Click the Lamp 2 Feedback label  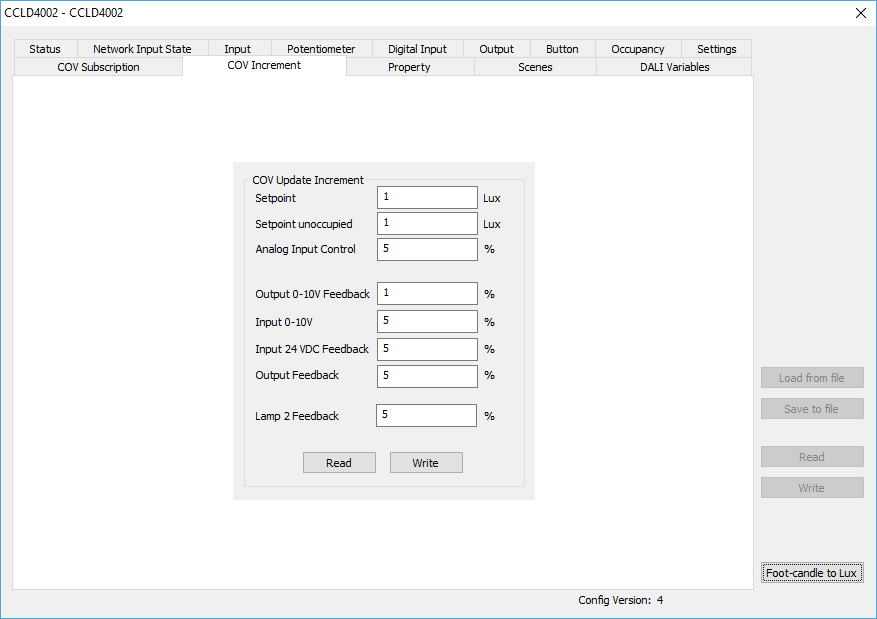297,416
